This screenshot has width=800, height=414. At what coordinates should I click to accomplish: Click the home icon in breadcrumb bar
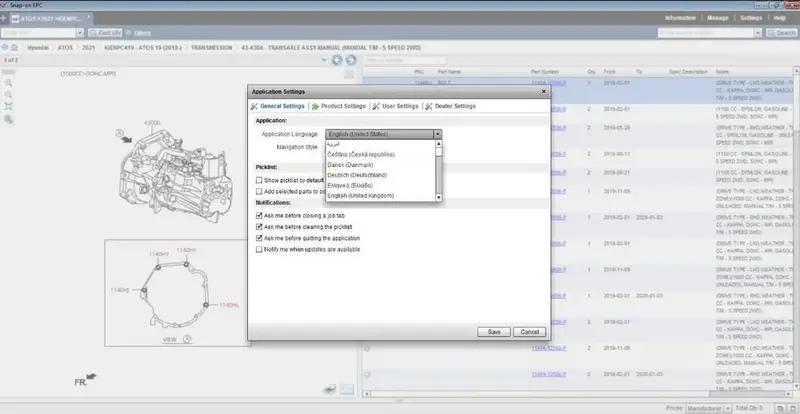[5, 47]
